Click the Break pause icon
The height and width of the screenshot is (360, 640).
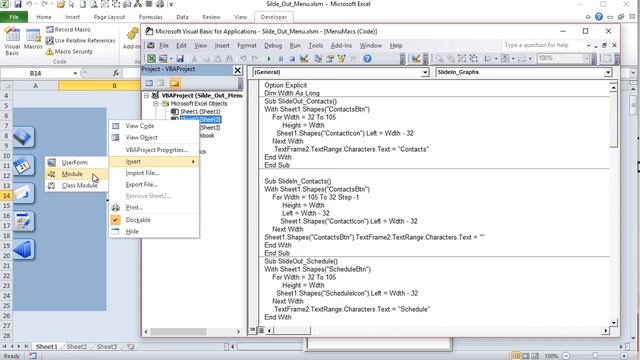click(281, 59)
